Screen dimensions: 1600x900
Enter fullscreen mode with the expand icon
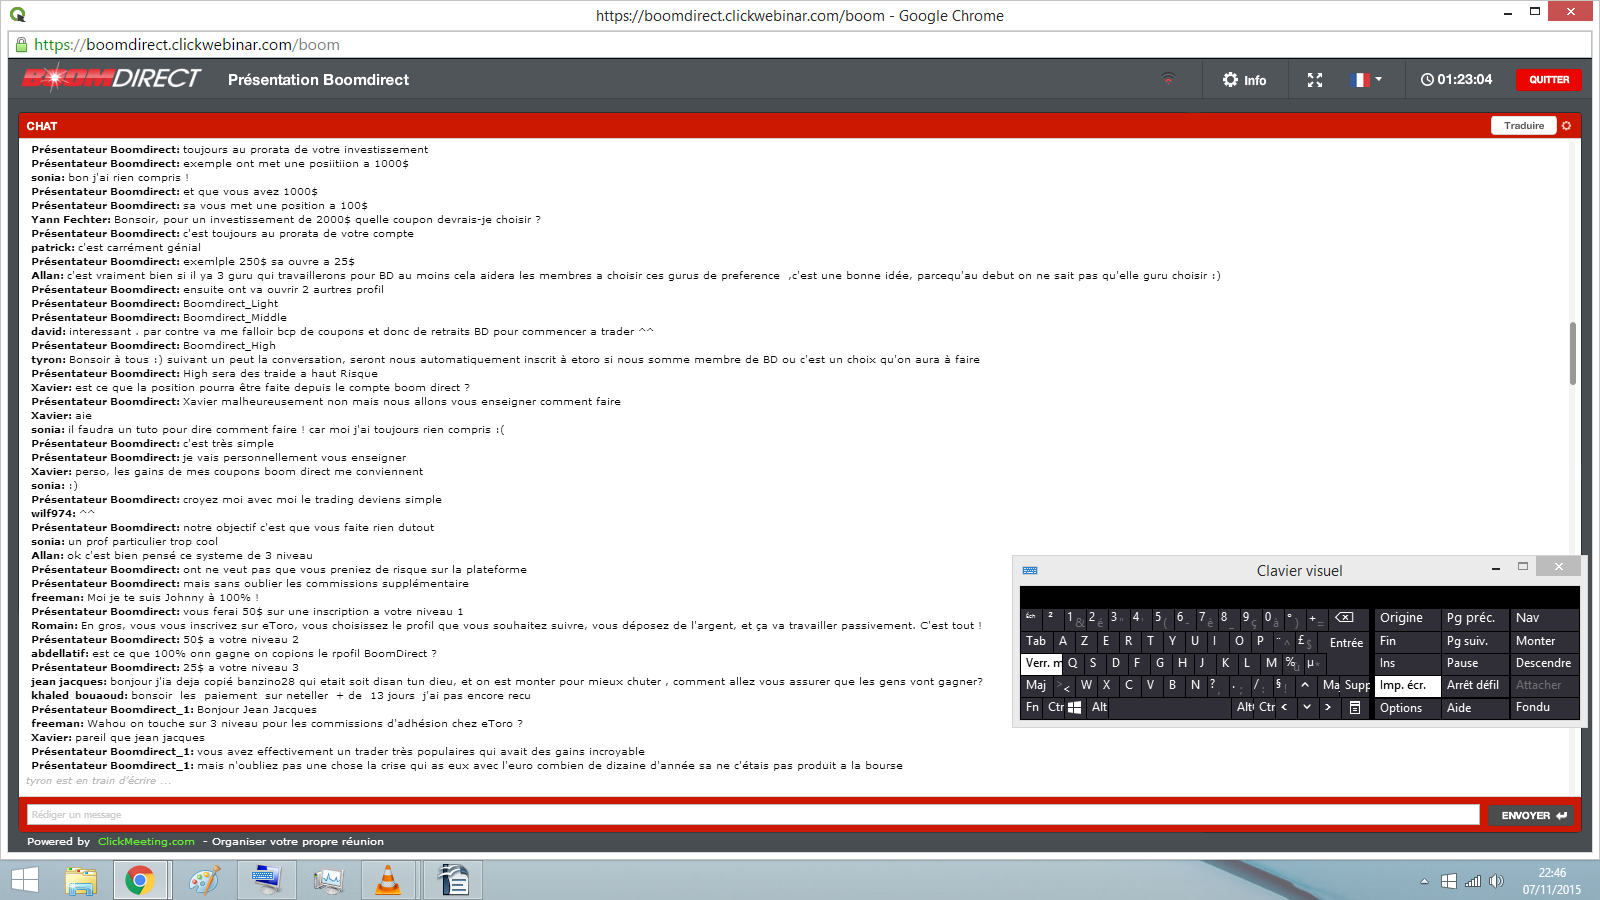pyautogui.click(x=1315, y=80)
